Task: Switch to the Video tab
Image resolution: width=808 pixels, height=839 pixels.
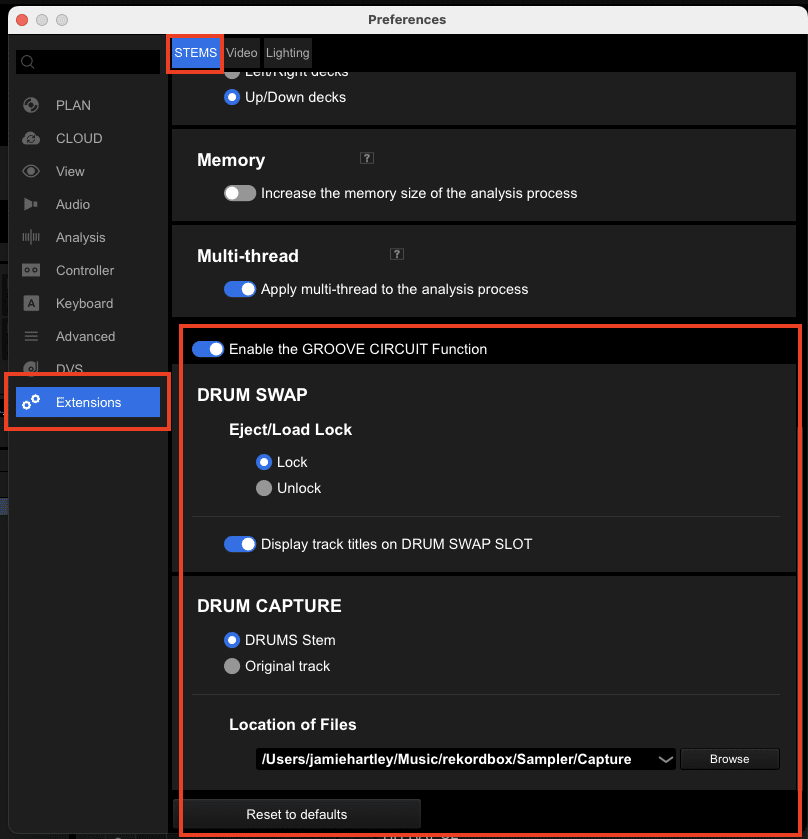Action: click(x=241, y=53)
